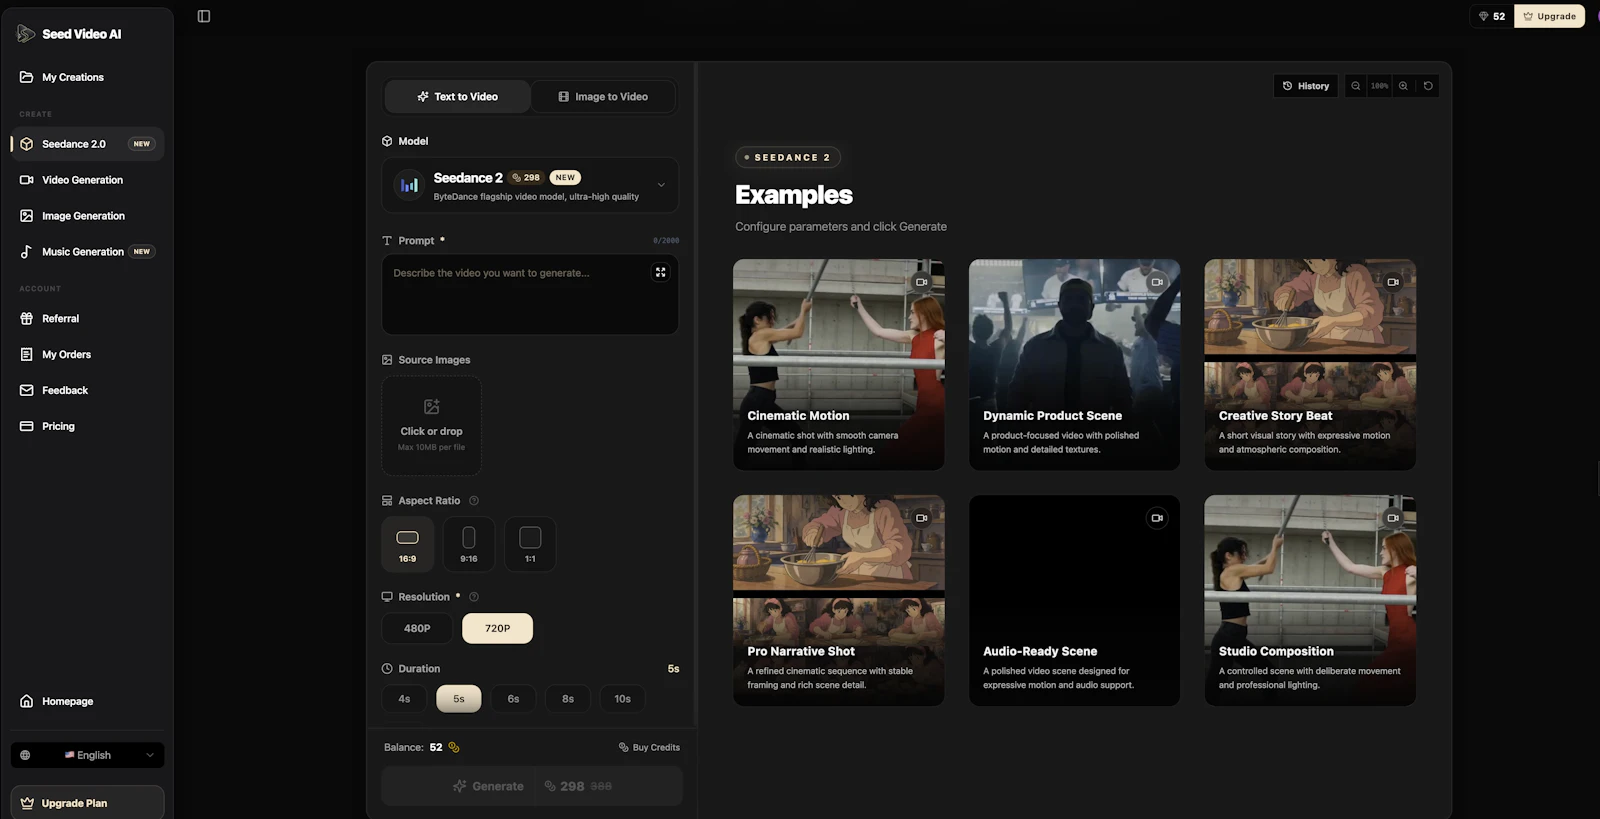Image resolution: width=1600 pixels, height=819 pixels.
Task: Click the Upgrade button at top right
Action: coord(1549,16)
